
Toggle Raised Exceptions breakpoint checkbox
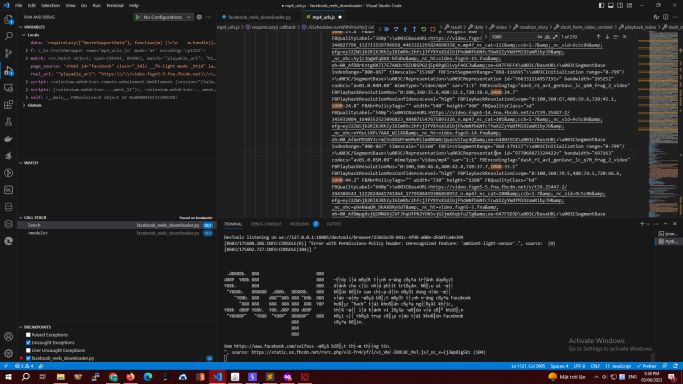(x=28, y=335)
